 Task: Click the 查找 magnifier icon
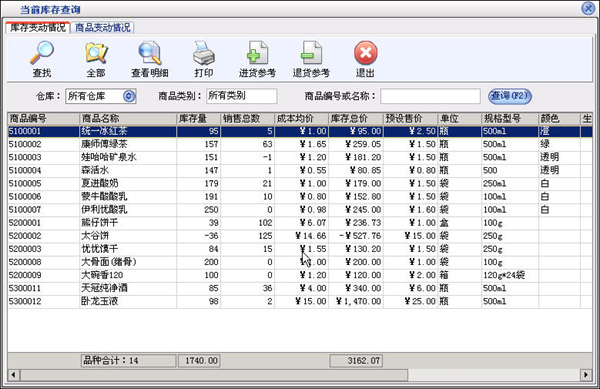[x=42, y=53]
